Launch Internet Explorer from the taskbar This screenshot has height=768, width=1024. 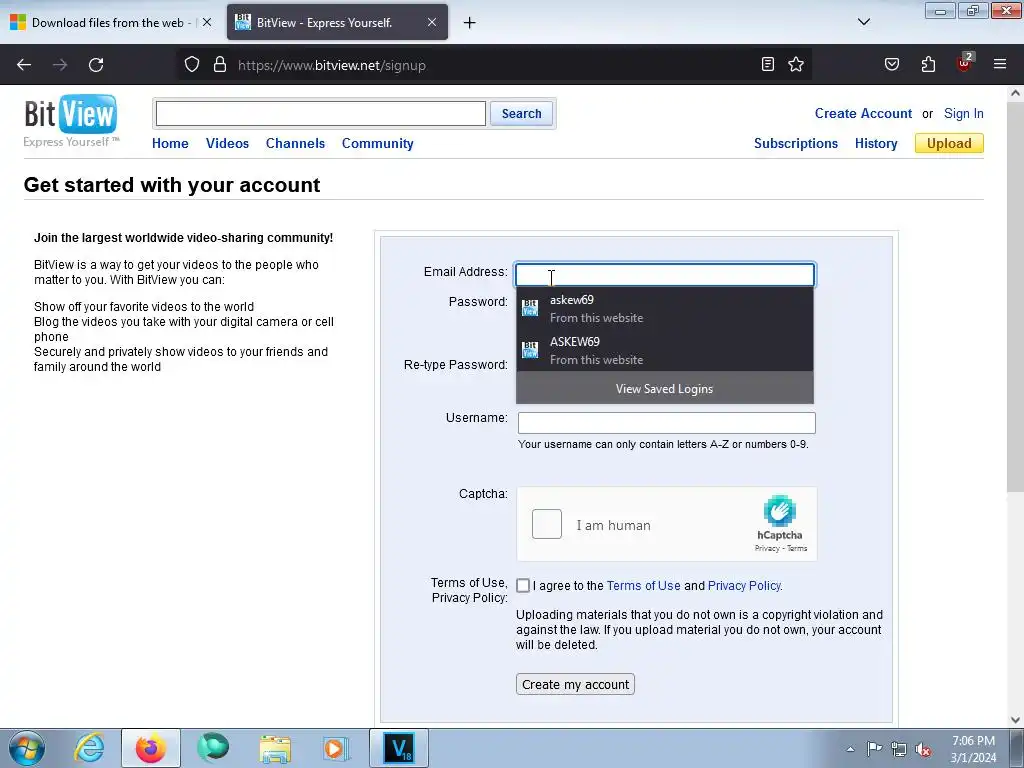point(89,748)
